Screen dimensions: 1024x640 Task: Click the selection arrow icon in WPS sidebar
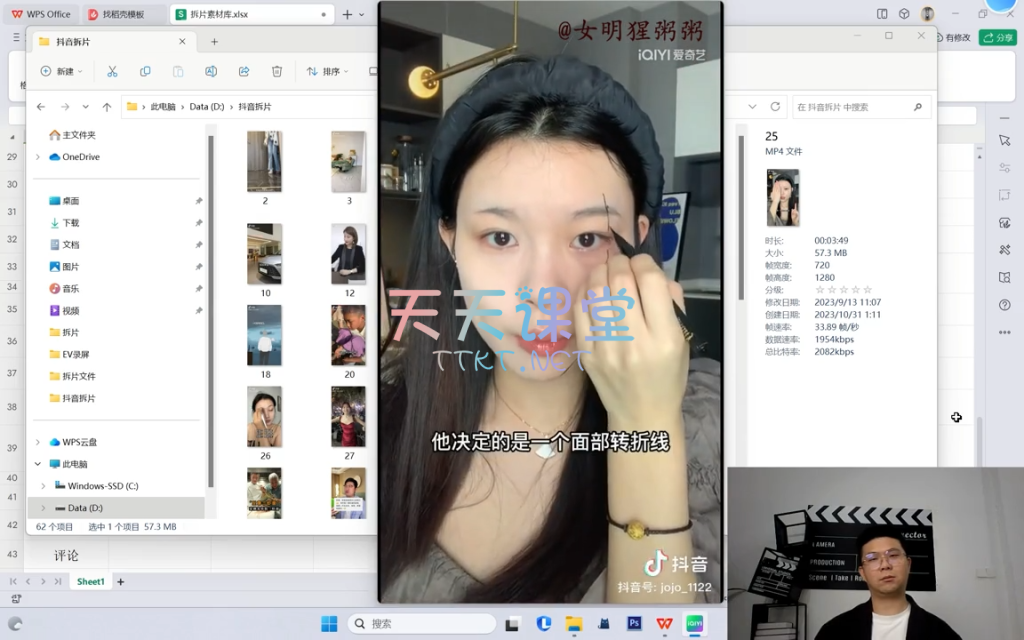[x=1004, y=141]
